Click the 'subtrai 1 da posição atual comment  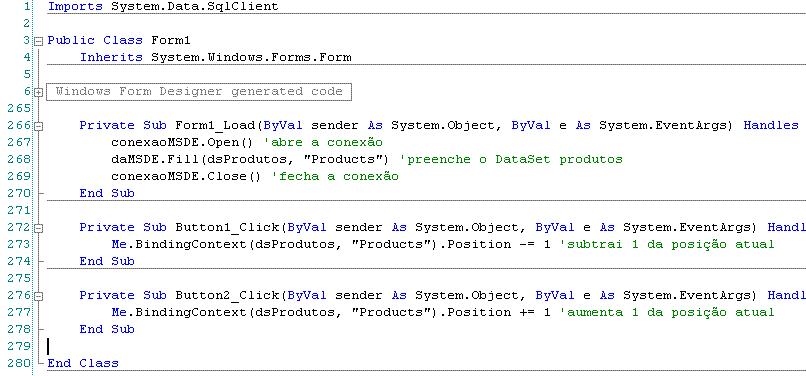coord(666,244)
